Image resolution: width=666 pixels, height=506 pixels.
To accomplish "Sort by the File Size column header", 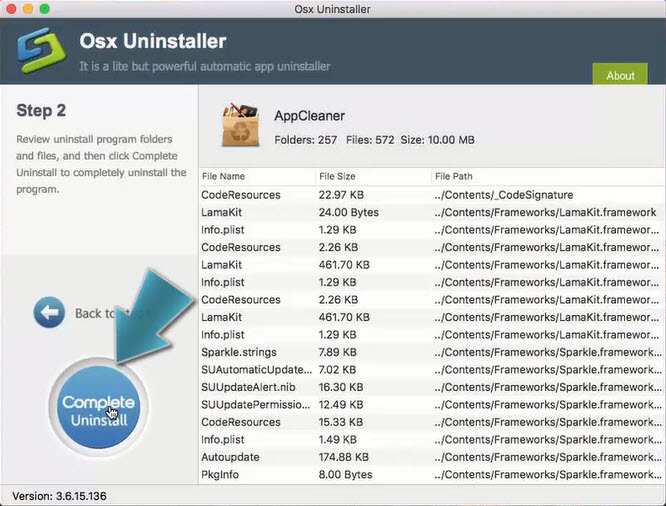I will click(373, 176).
